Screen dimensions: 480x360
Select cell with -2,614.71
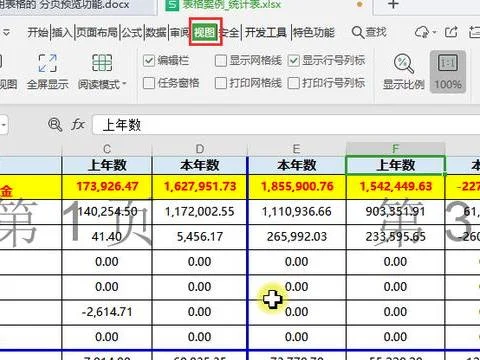click(x=107, y=312)
